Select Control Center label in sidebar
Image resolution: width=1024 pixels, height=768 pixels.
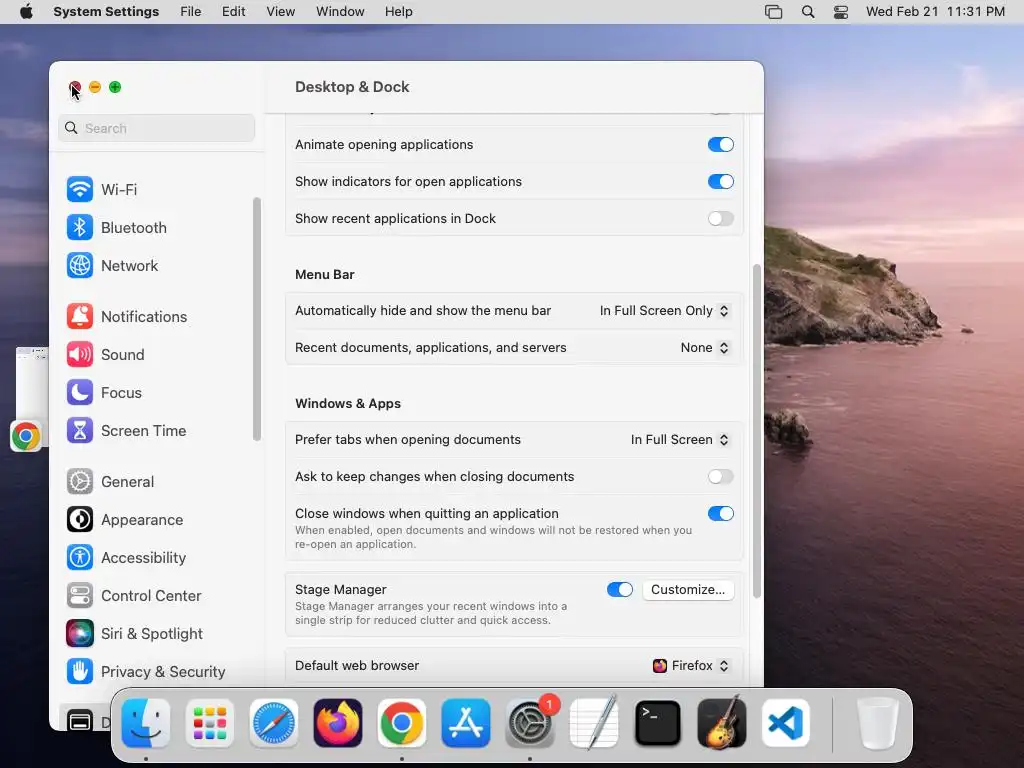[x=151, y=596]
